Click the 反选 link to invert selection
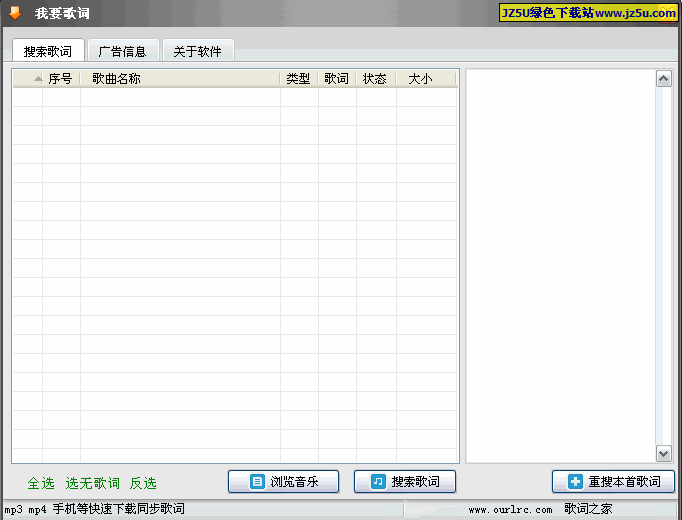Screen dimensions: 682x520 pos(143,483)
